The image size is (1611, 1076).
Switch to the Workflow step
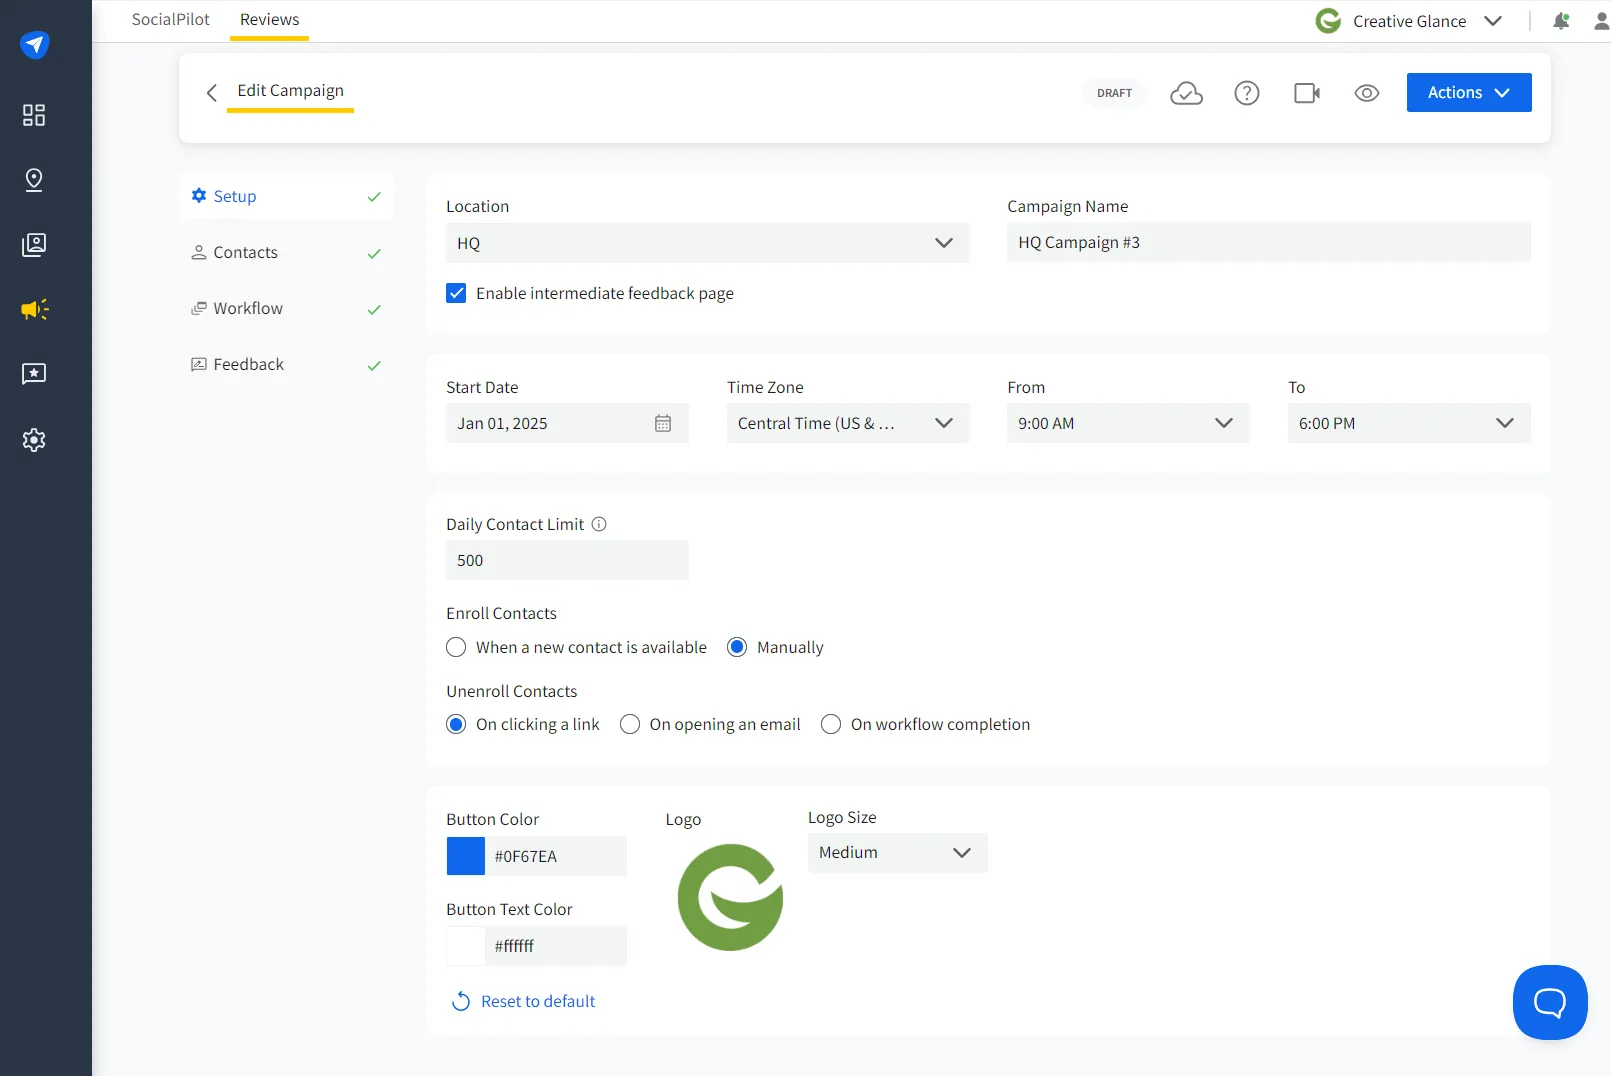coord(248,308)
